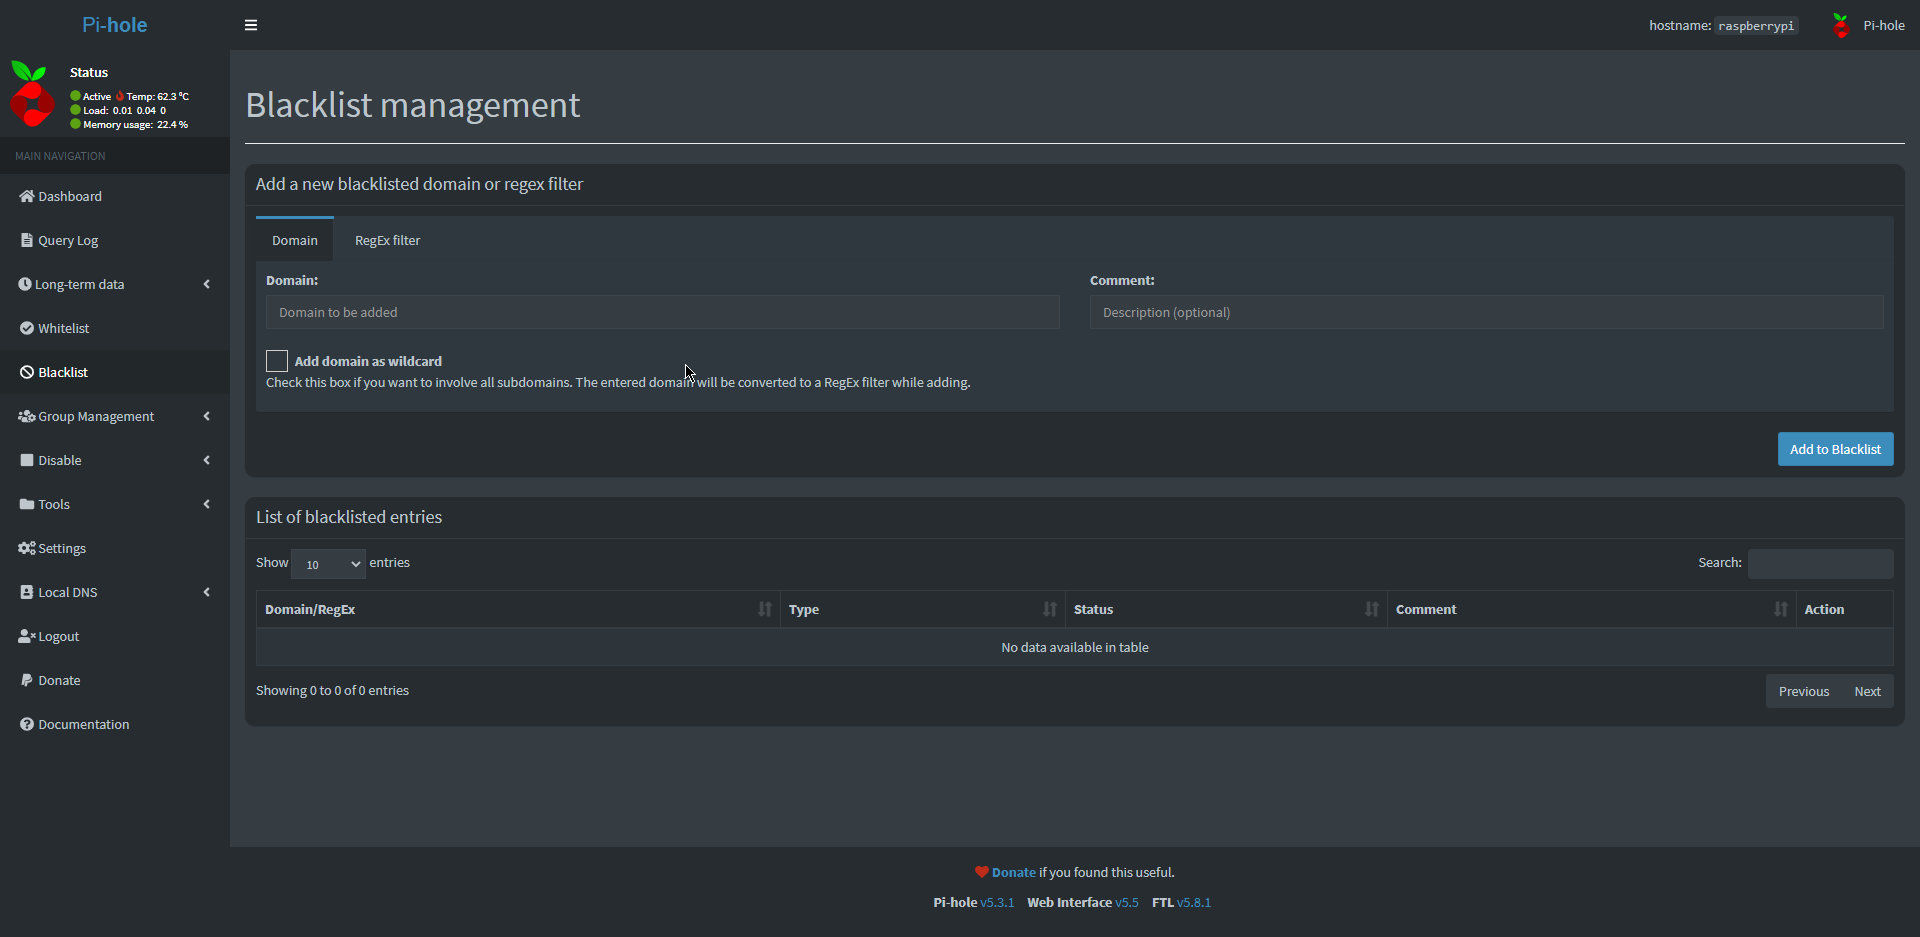The image size is (1920, 937).
Task: Open the Donate link in the footer
Action: click(1013, 872)
